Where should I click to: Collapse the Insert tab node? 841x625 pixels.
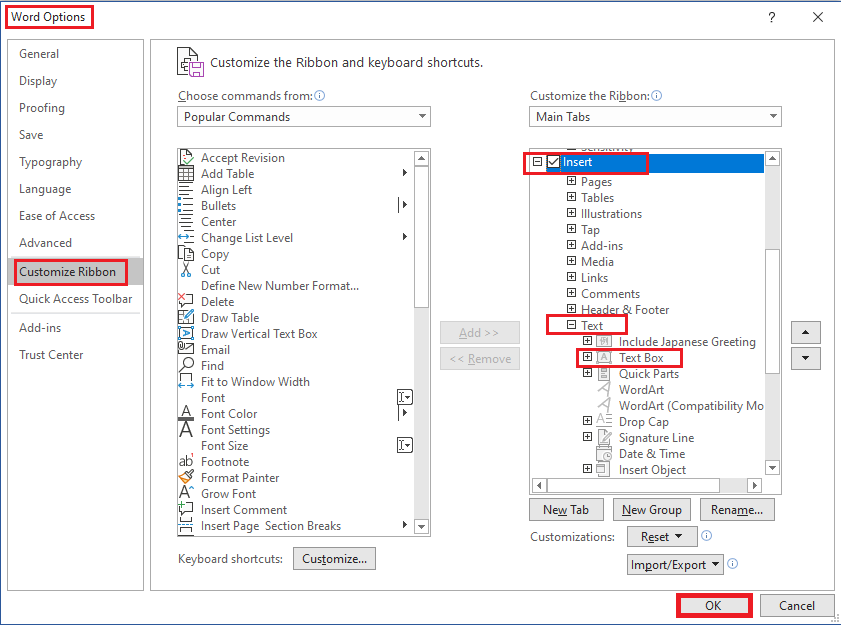[537, 161]
